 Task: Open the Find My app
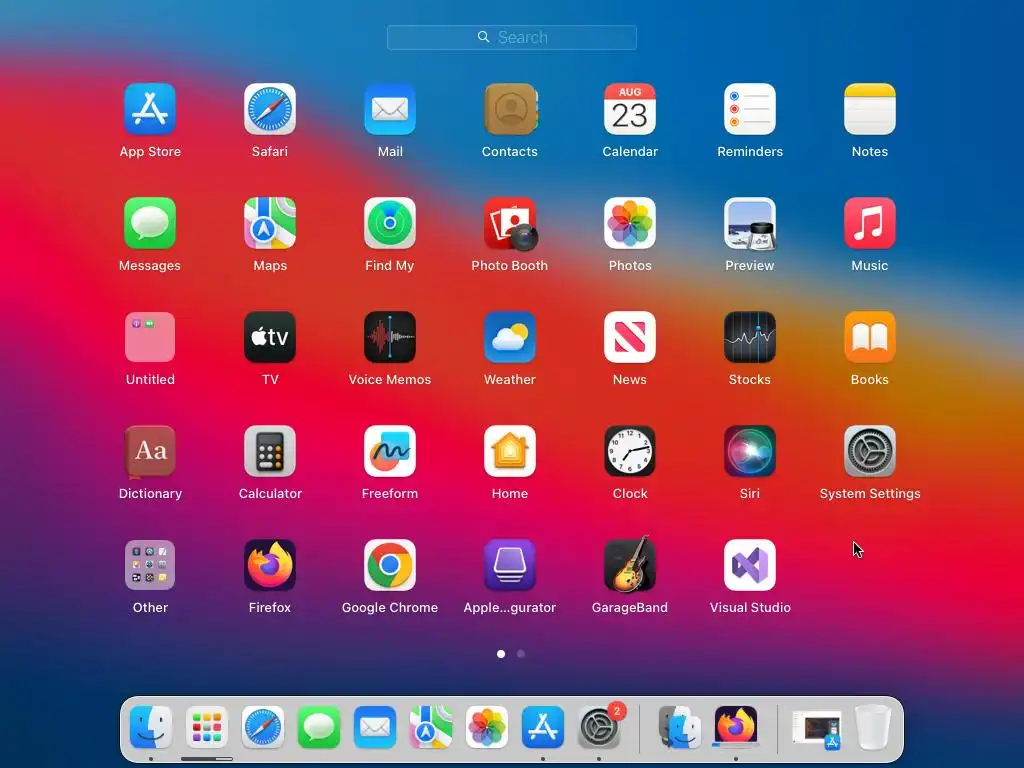(390, 223)
